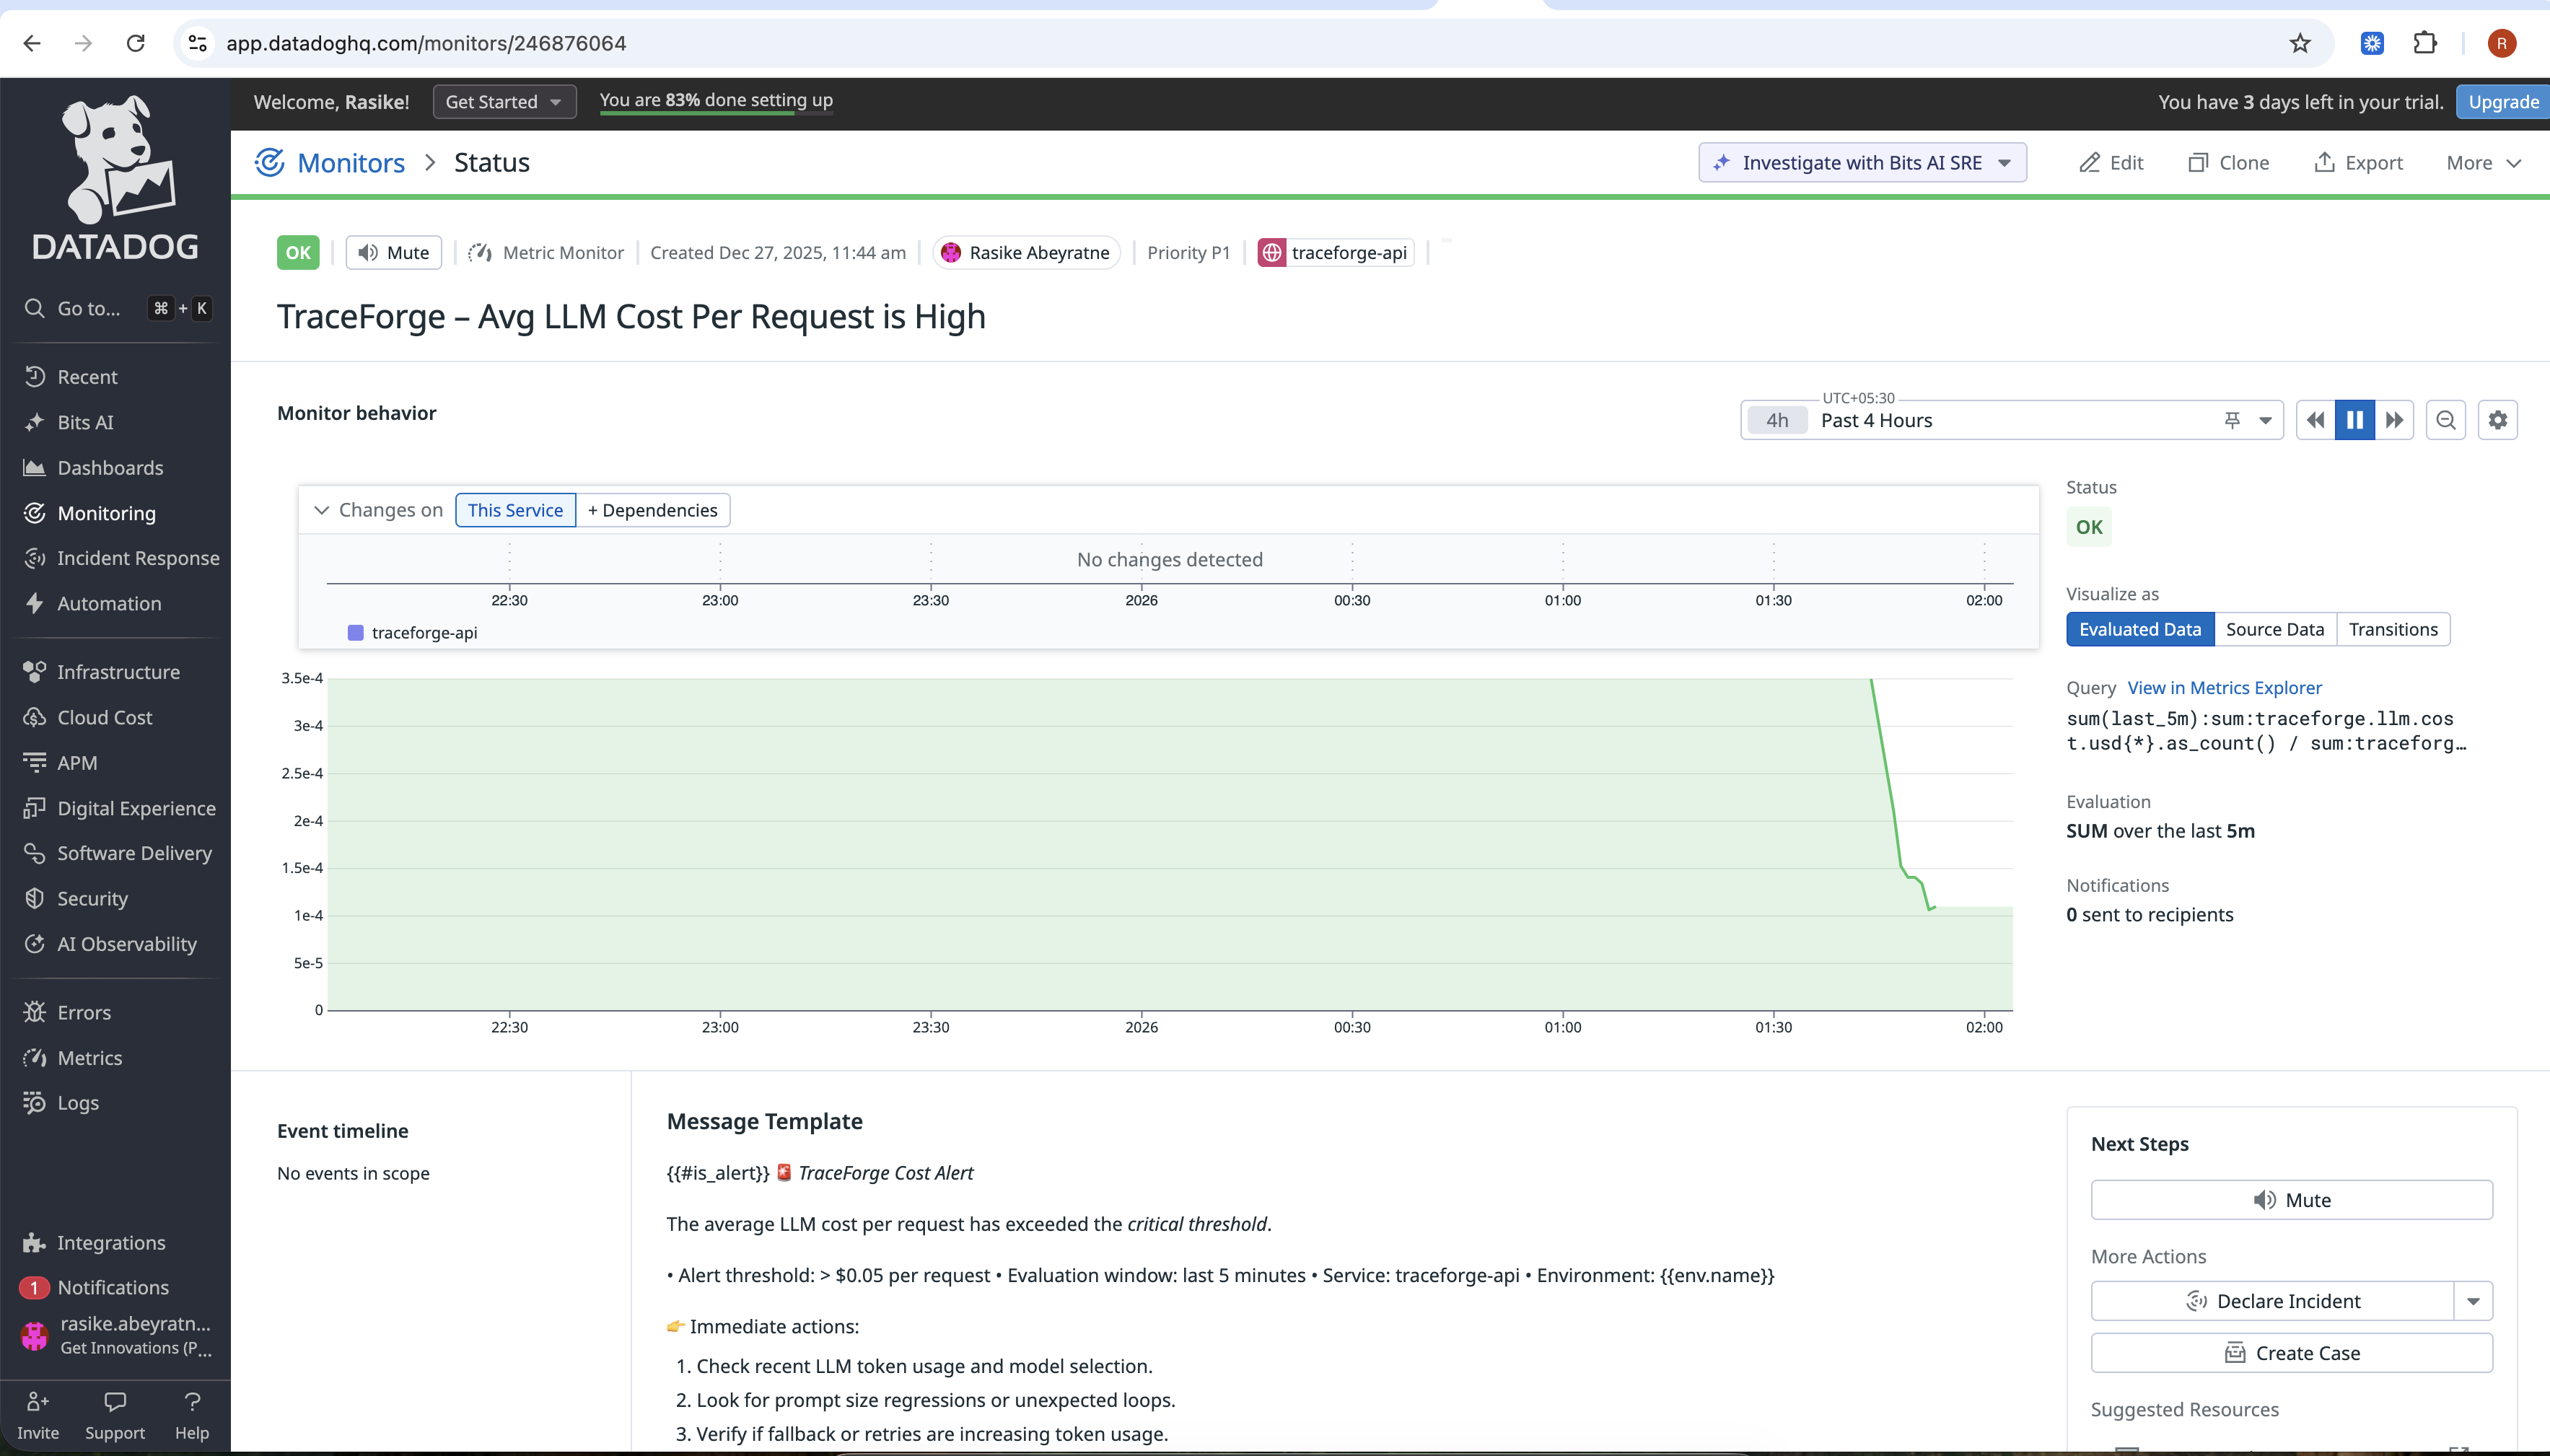This screenshot has width=2550, height=1456.
Task: Collapse the Changes on section chevron
Action: 321,510
